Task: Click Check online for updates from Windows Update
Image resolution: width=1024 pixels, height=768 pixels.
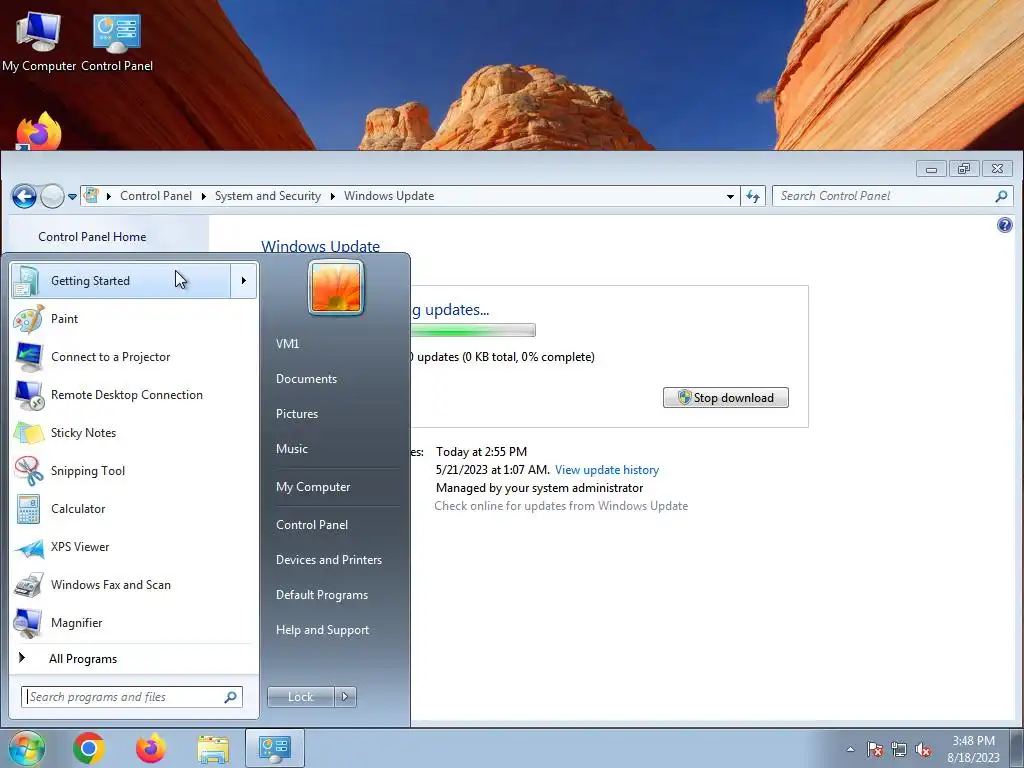Action: [561, 505]
